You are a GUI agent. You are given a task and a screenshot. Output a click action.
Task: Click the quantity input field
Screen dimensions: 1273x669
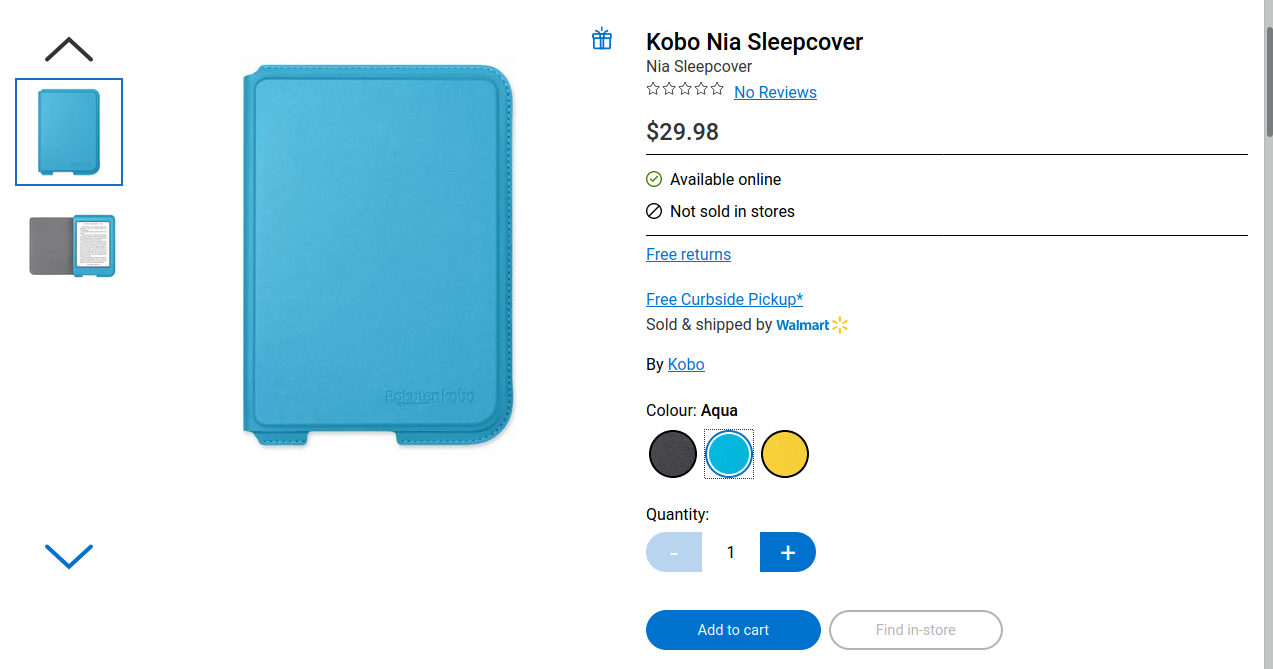[731, 552]
